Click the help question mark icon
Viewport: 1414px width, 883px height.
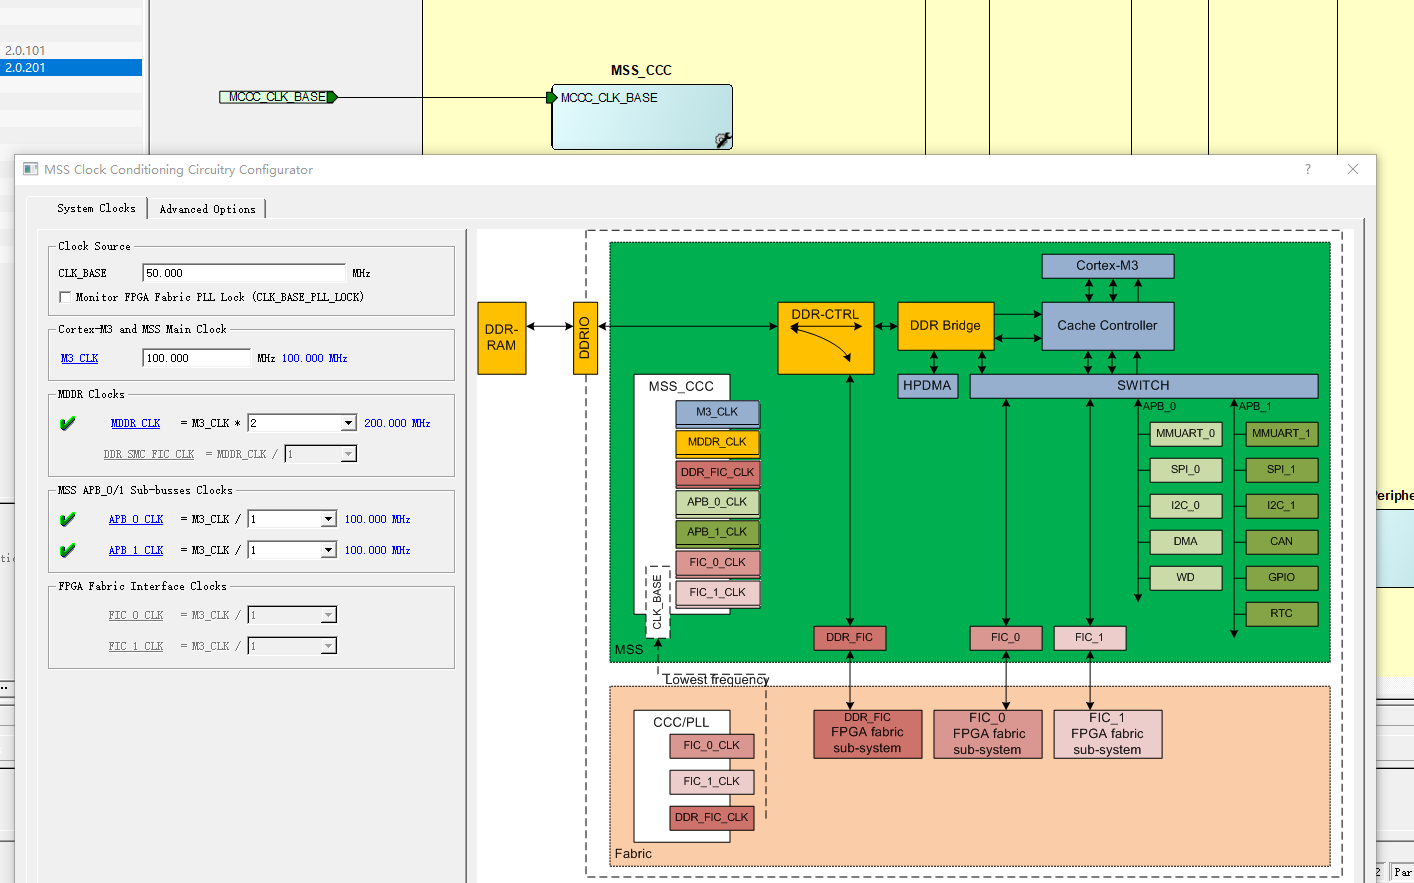[1307, 169]
